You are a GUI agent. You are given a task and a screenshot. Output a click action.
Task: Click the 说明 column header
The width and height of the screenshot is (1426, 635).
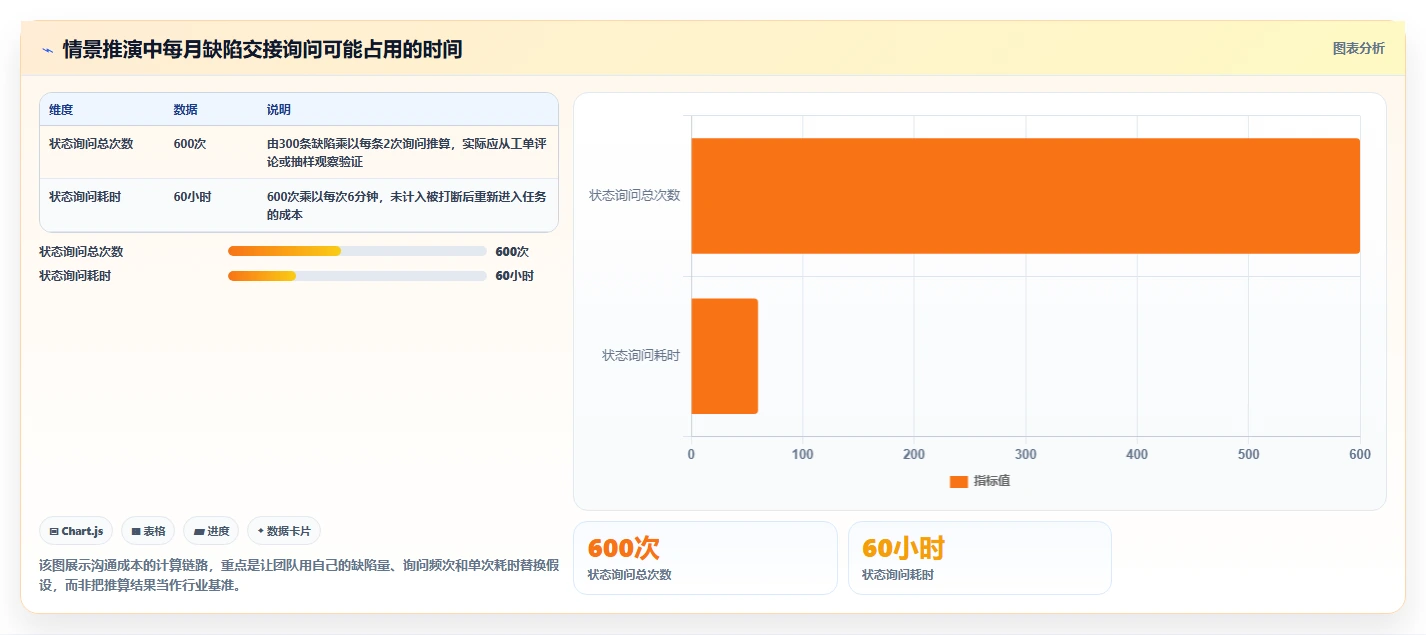[279, 110]
